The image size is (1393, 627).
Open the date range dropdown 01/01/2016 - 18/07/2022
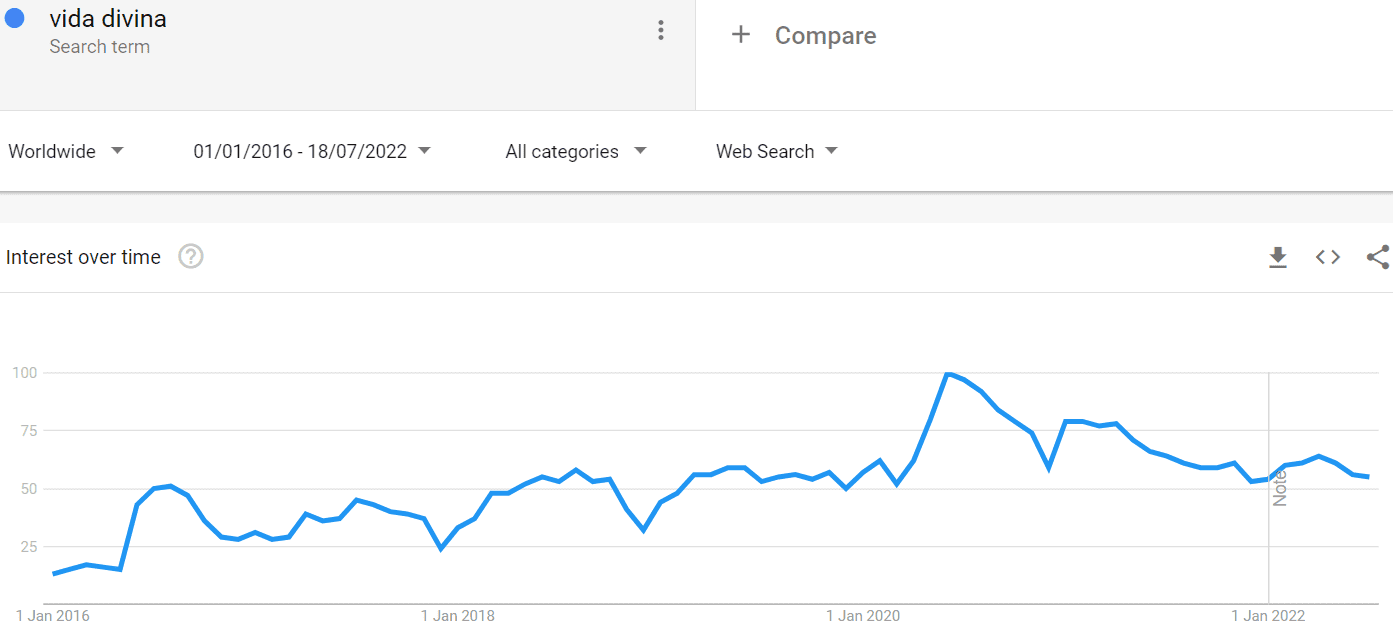pos(312,151)
